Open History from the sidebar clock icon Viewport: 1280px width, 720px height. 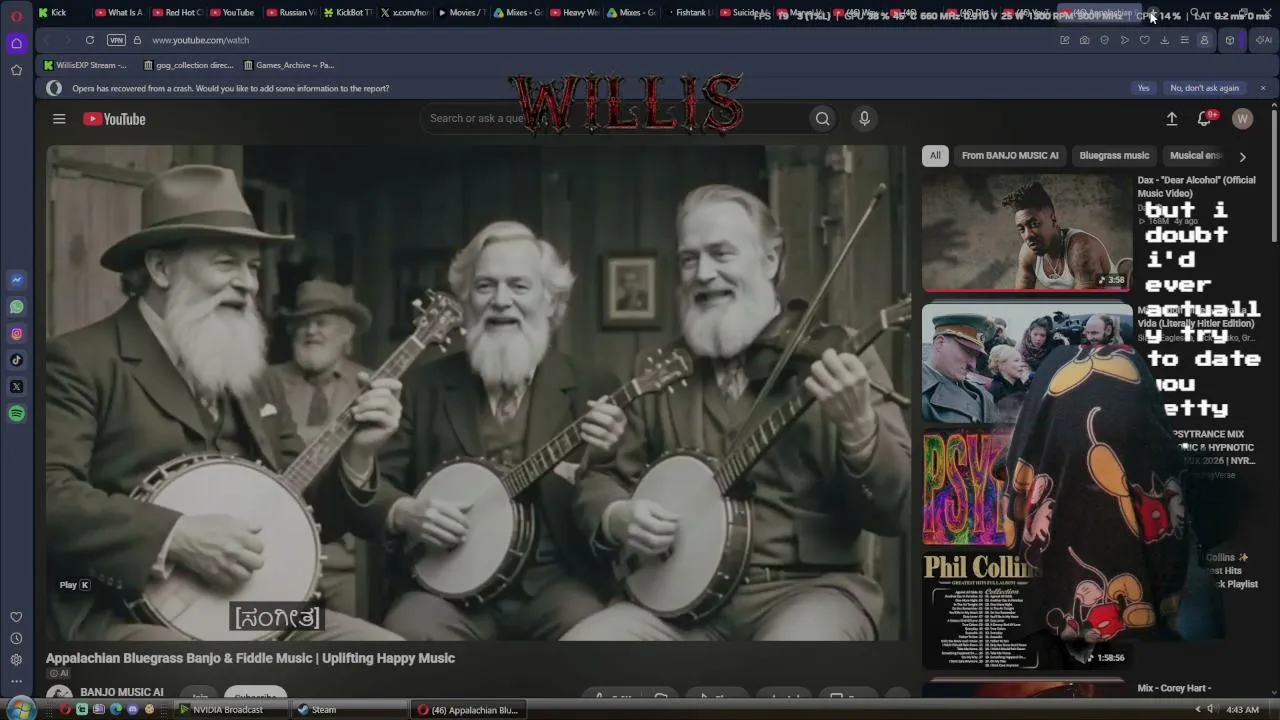point(16,639)
